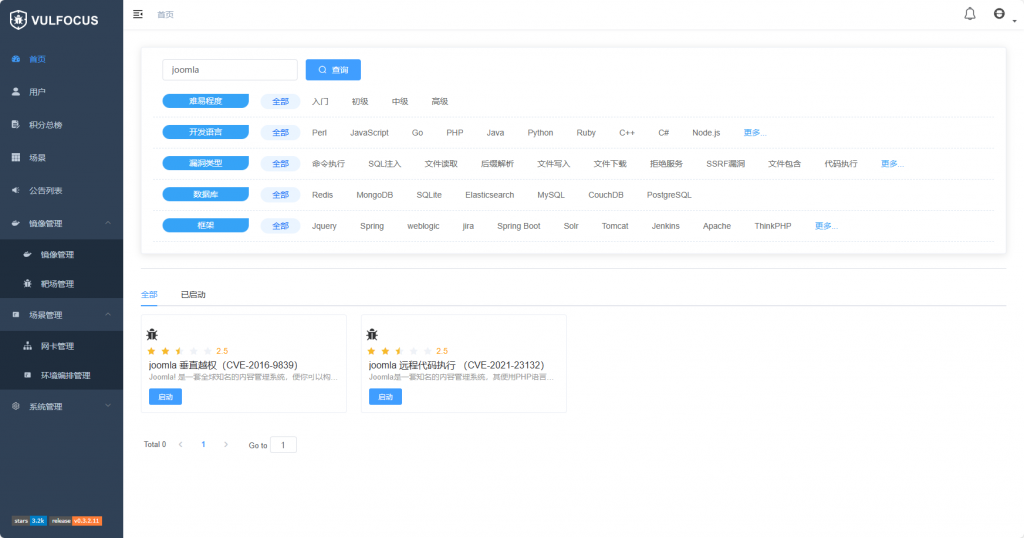Toggle the sidebar collapse hamburger icon

click(x=138, y=14)
